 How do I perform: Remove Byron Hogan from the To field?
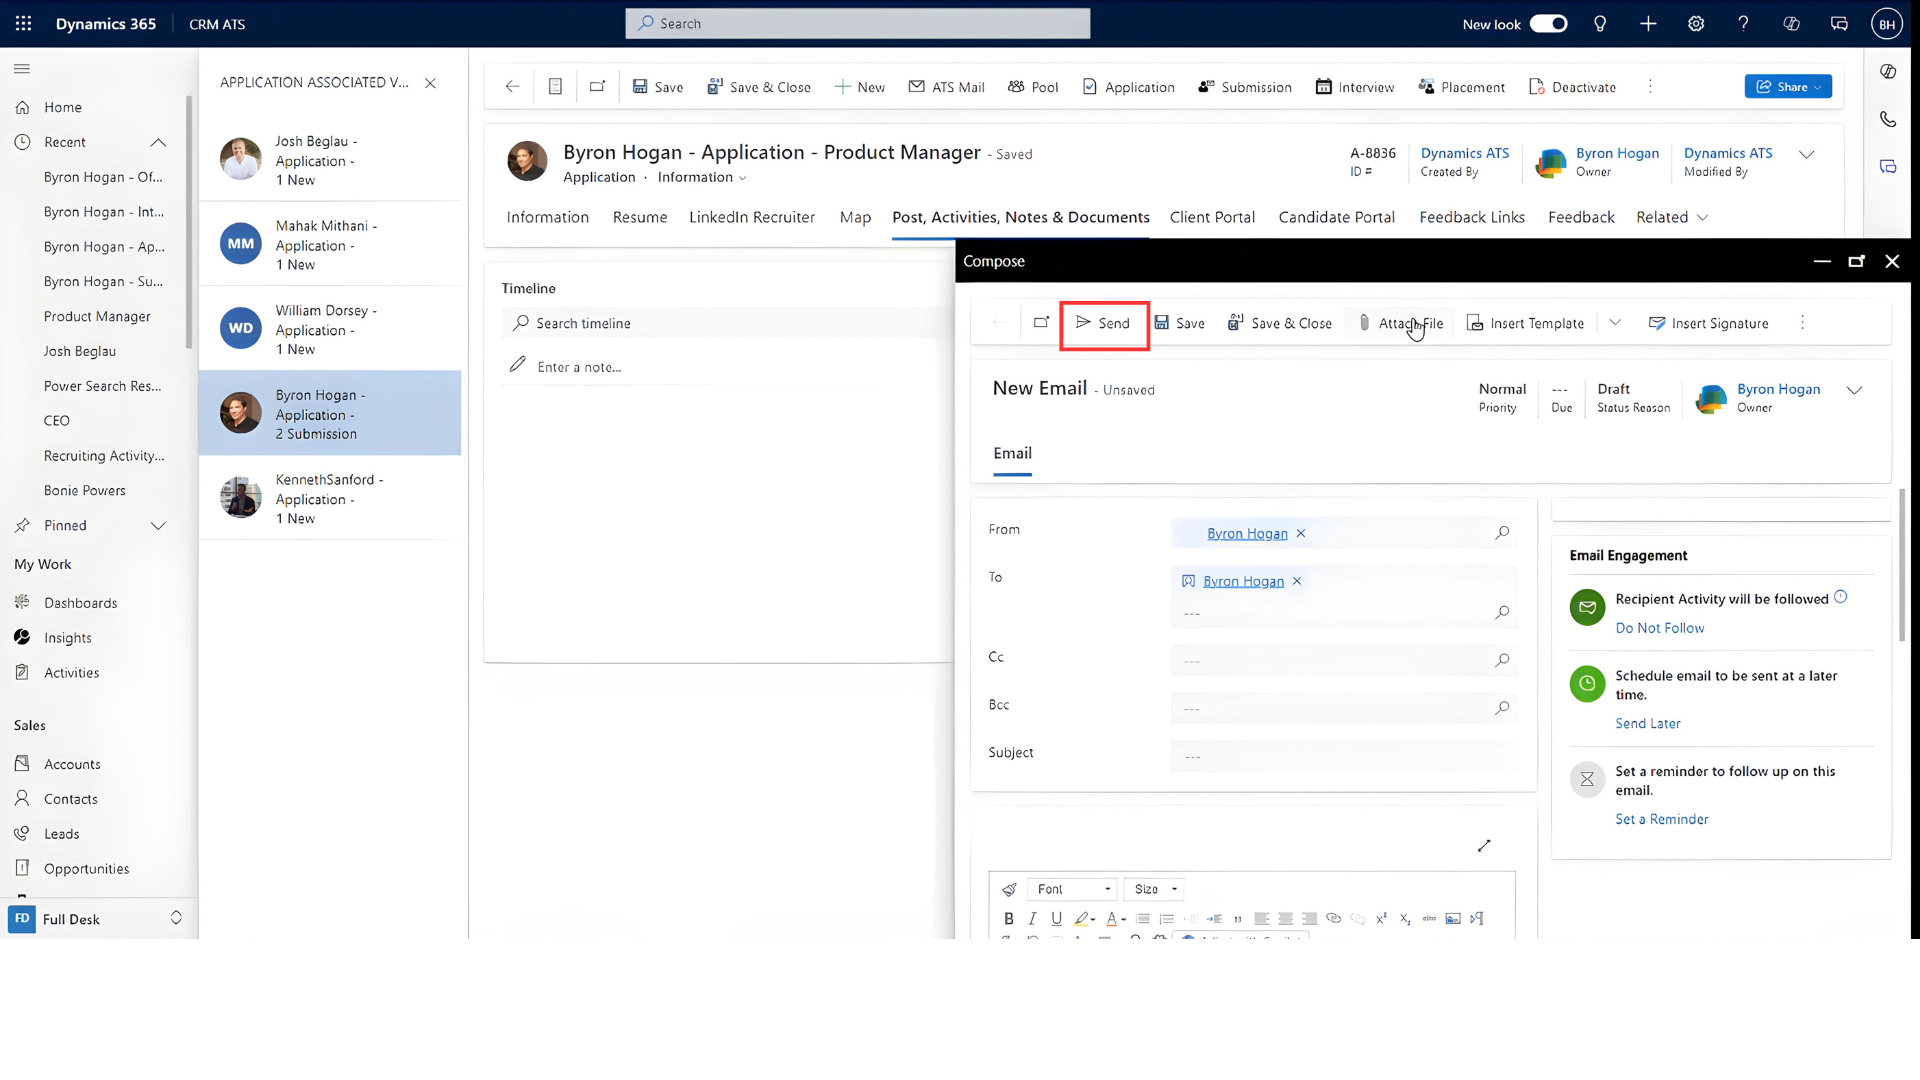[1297, 581]
